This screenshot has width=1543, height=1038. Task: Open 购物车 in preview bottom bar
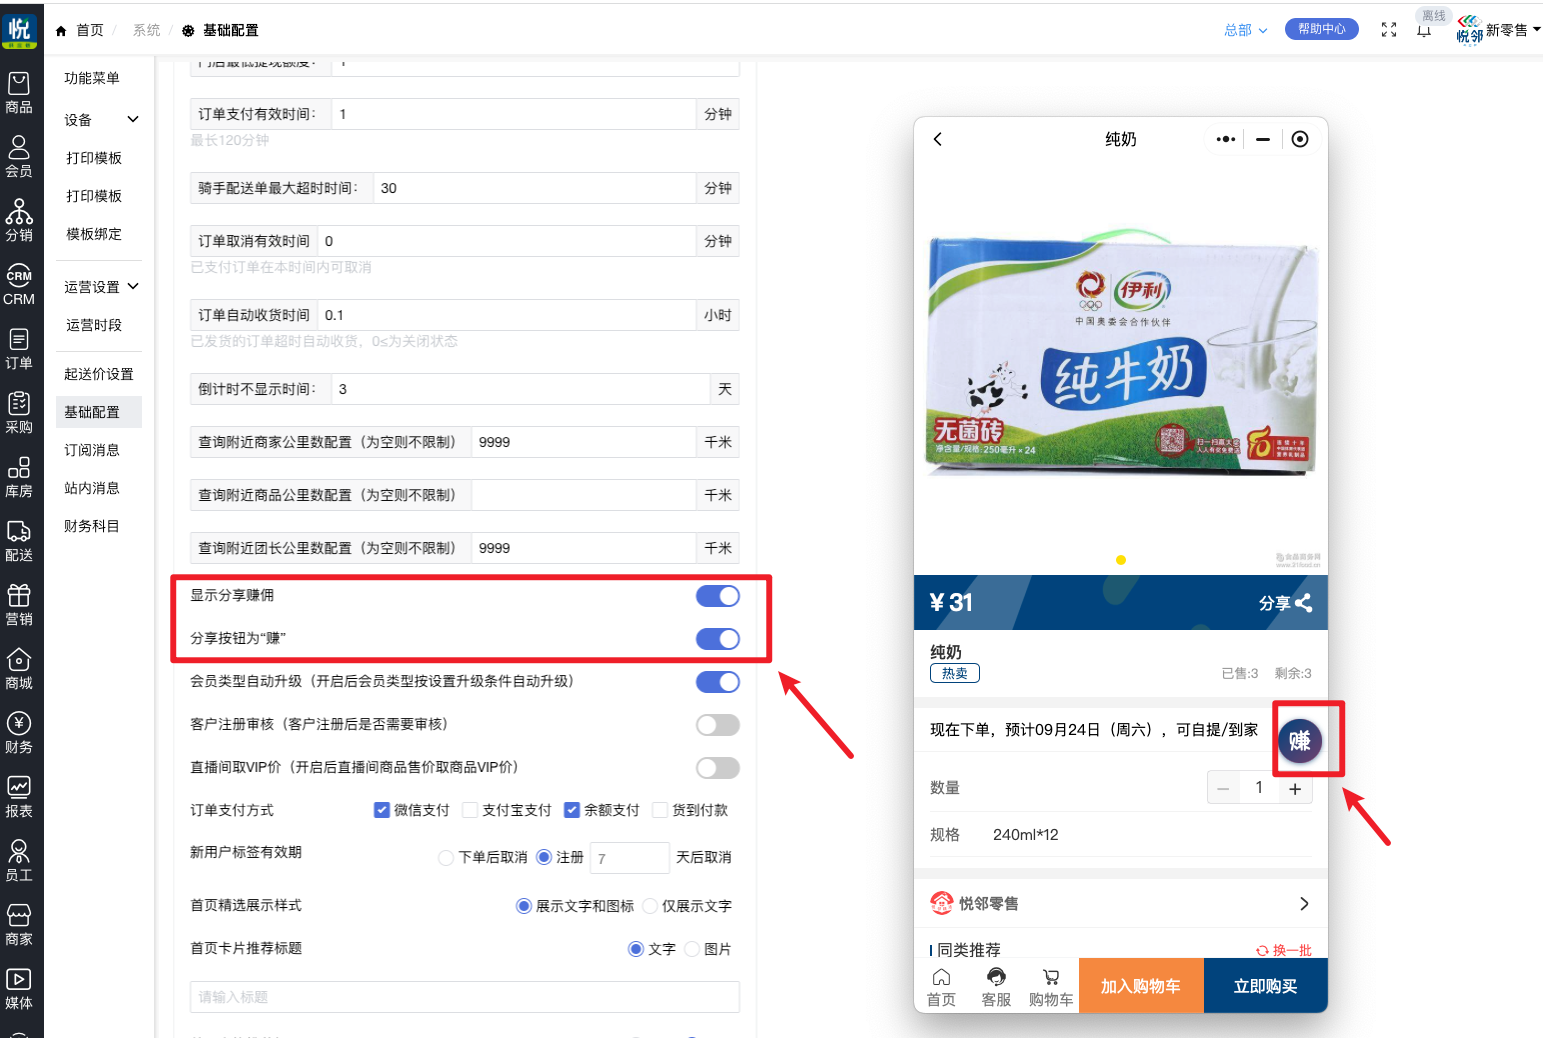1051,987
